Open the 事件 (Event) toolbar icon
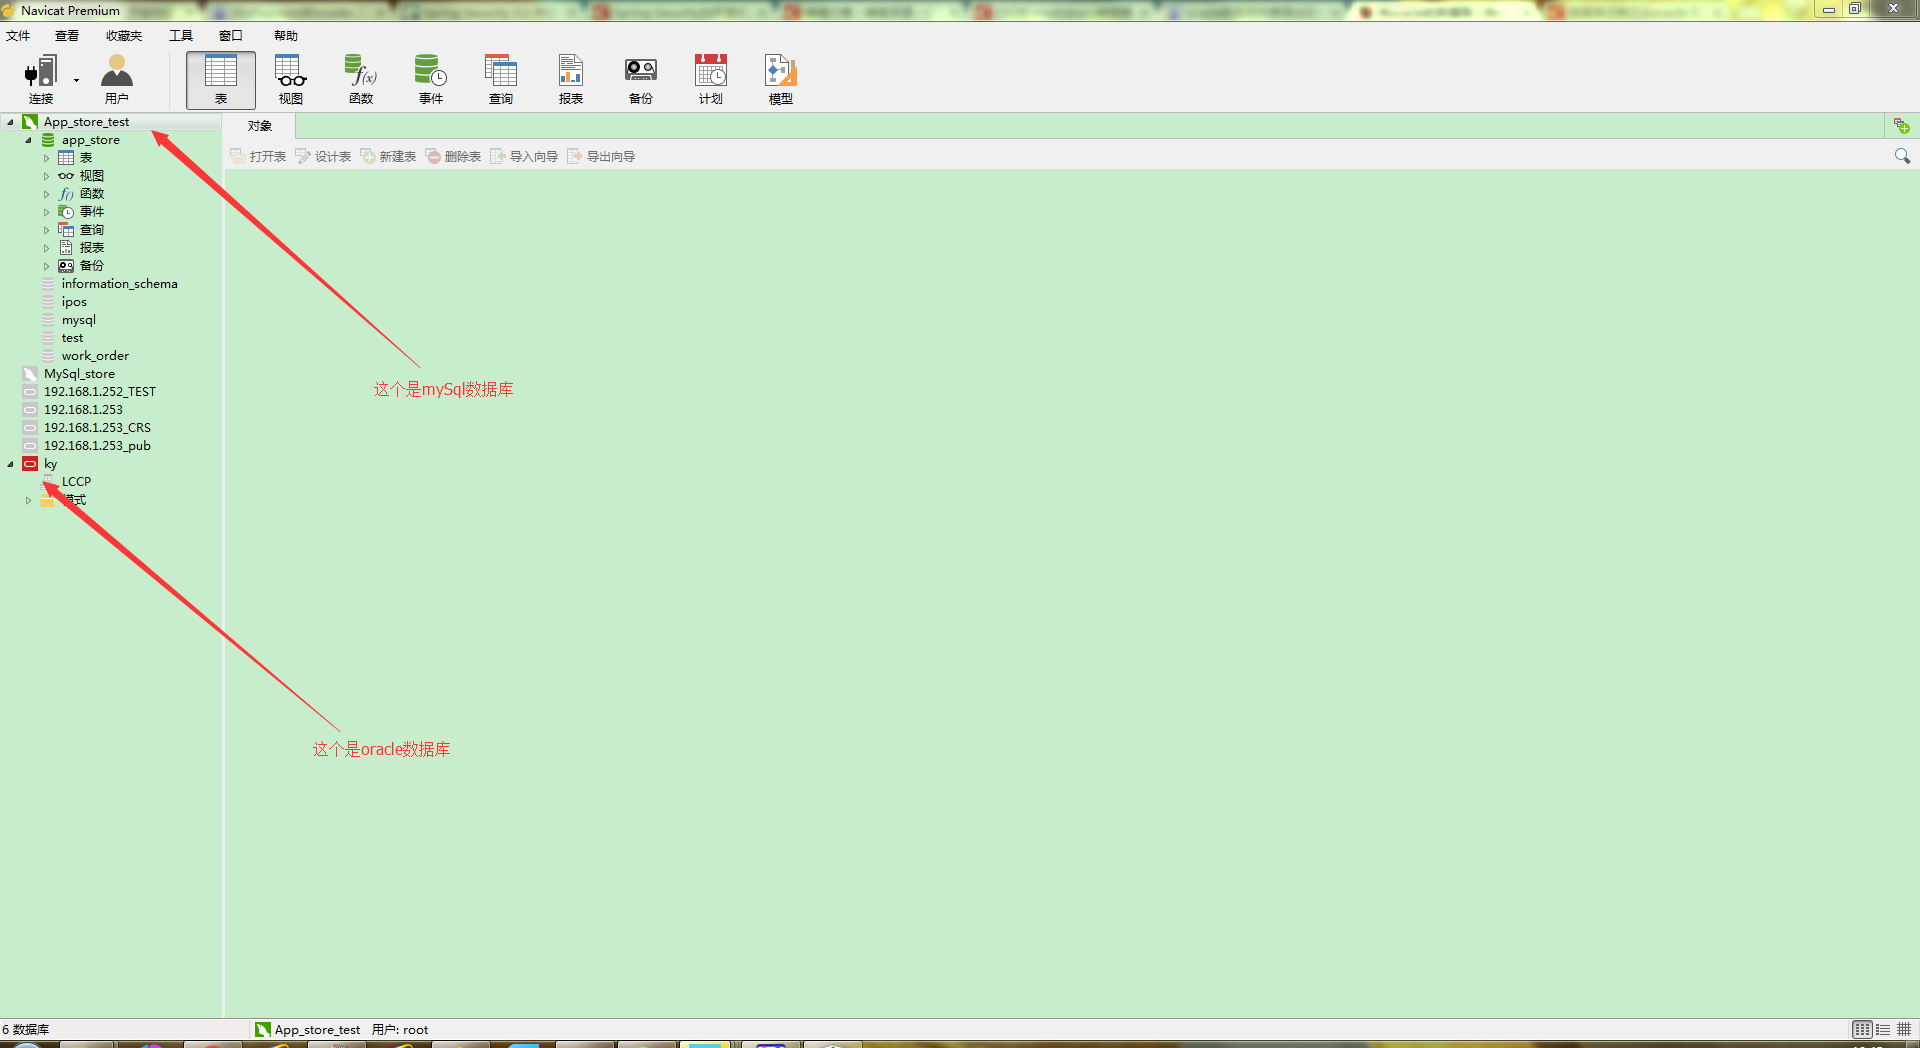This screenshot has height=1048, width=1920. coord(431,80)
